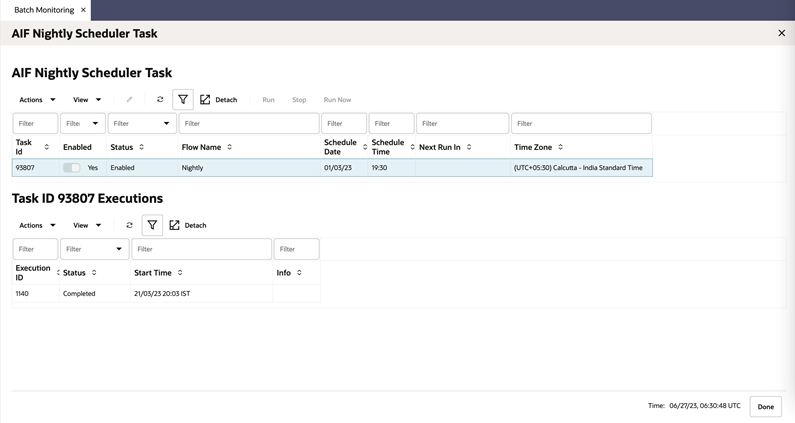Click the edit pencil icon in scheduler toolbar
795x423 pixels.
tap(129, 99)
